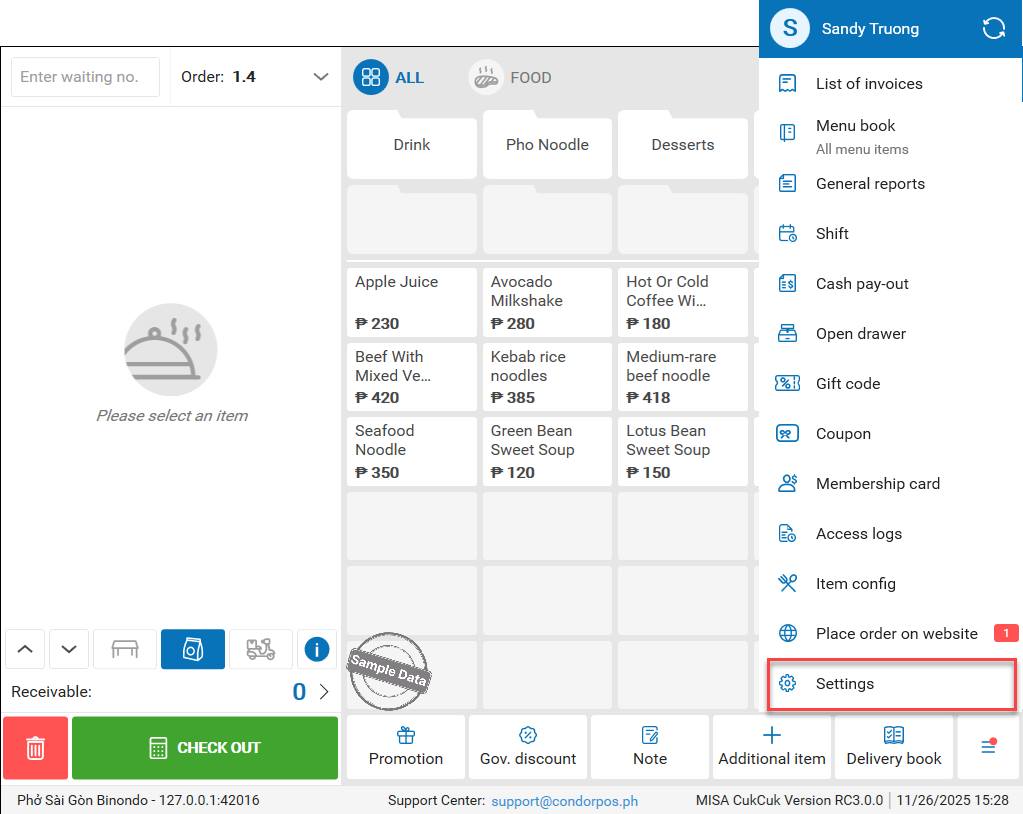Select the takeaway bag order type
The width and height of the screenshot is (1023, 814).
click(x=192, y=649)
